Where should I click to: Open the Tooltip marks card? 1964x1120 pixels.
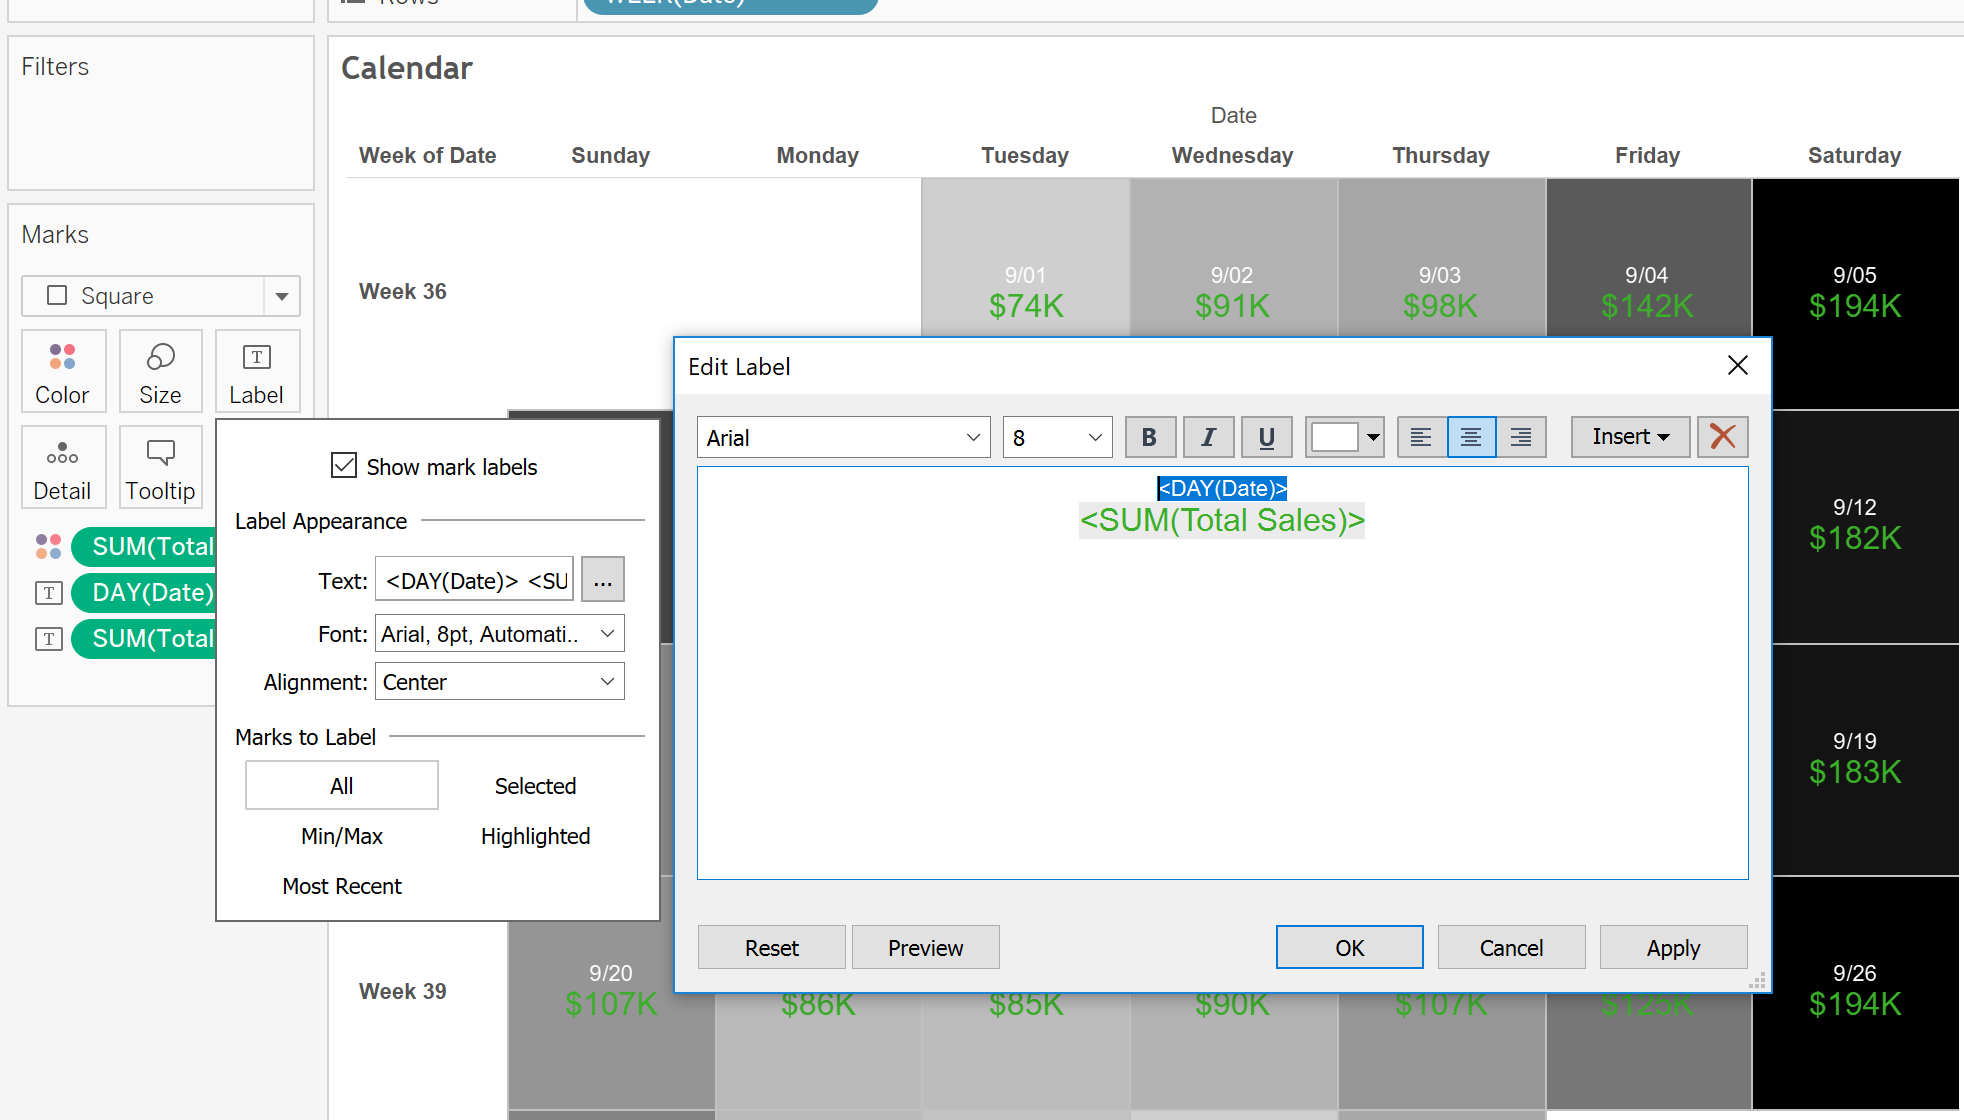pos(160,468)
